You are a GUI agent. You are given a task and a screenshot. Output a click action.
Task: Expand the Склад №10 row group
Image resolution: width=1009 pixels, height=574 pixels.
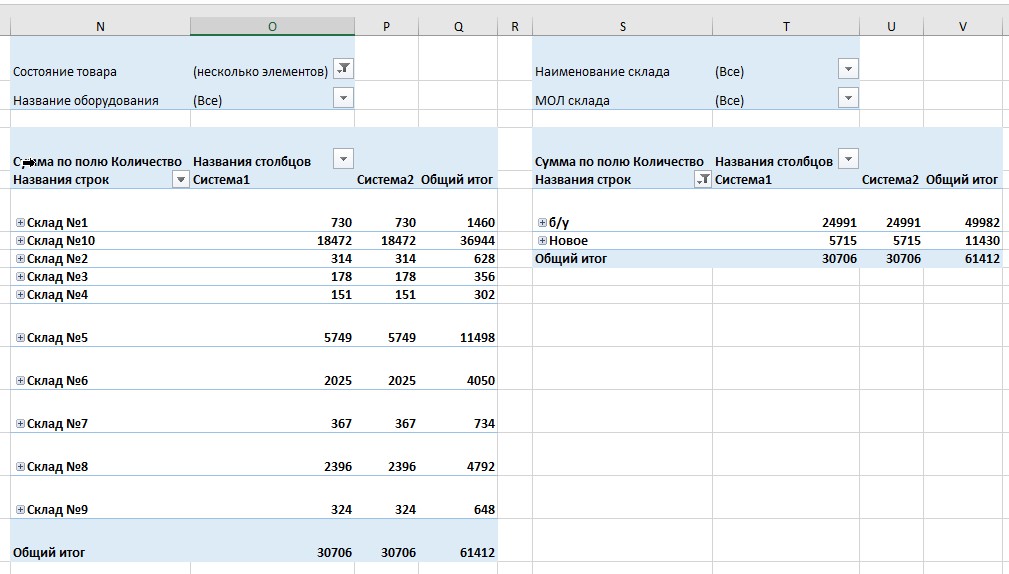pyautogui.click(x=20, y=241)
